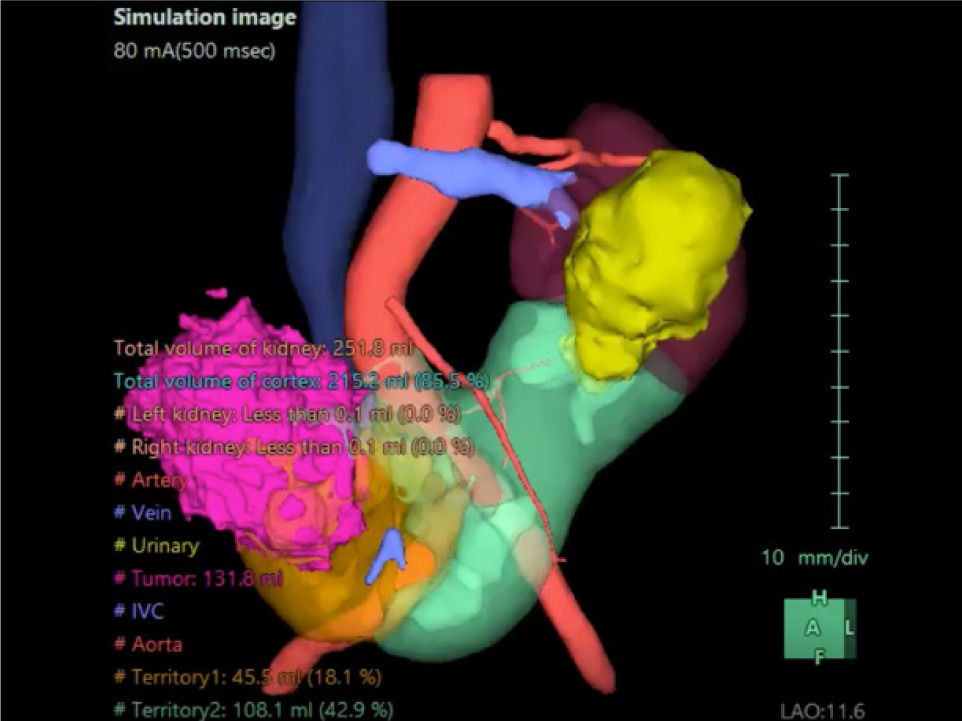Click the '80 mA(500 msec)' label
The height and width of the screenshot is (721, 962).
tap(193, 49)
